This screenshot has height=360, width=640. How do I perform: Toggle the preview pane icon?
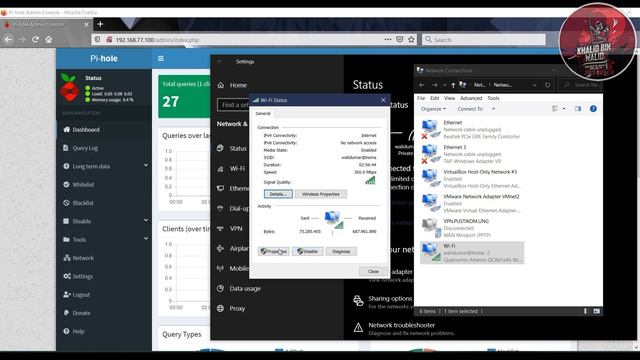click(x=578, y=109)
